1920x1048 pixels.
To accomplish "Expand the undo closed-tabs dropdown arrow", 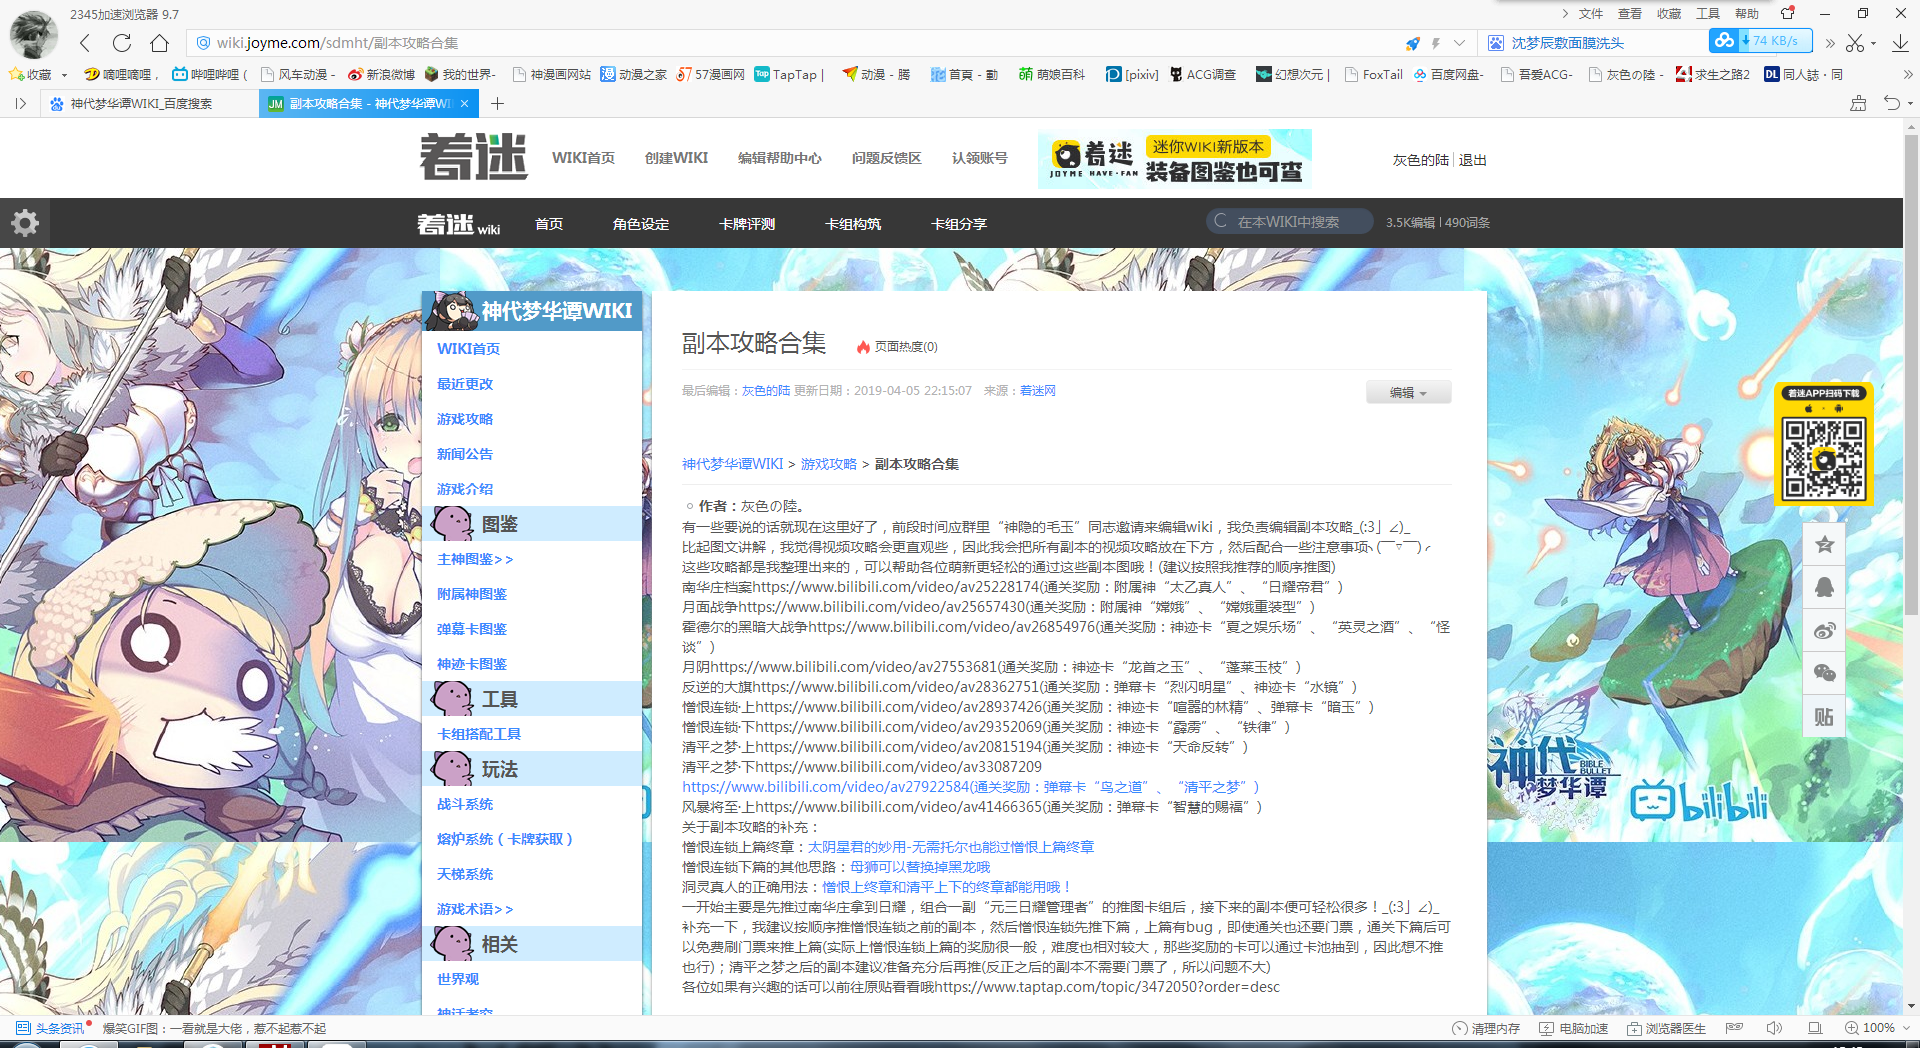I will click(x=1910, y=103).
